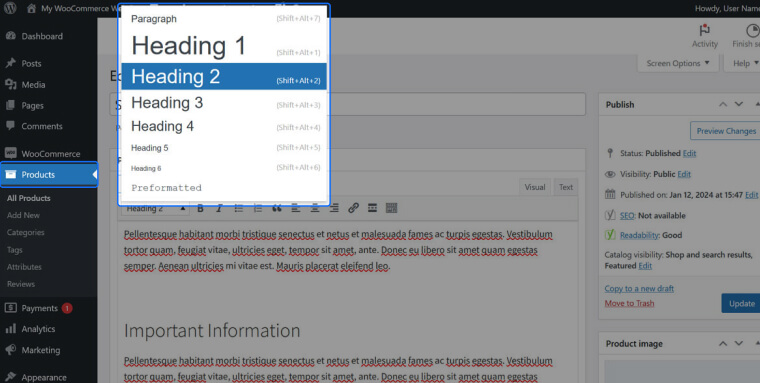Expand Screen Options
Image resolution: width=760 pixels, height=383 pixels.
click(678, 64)
